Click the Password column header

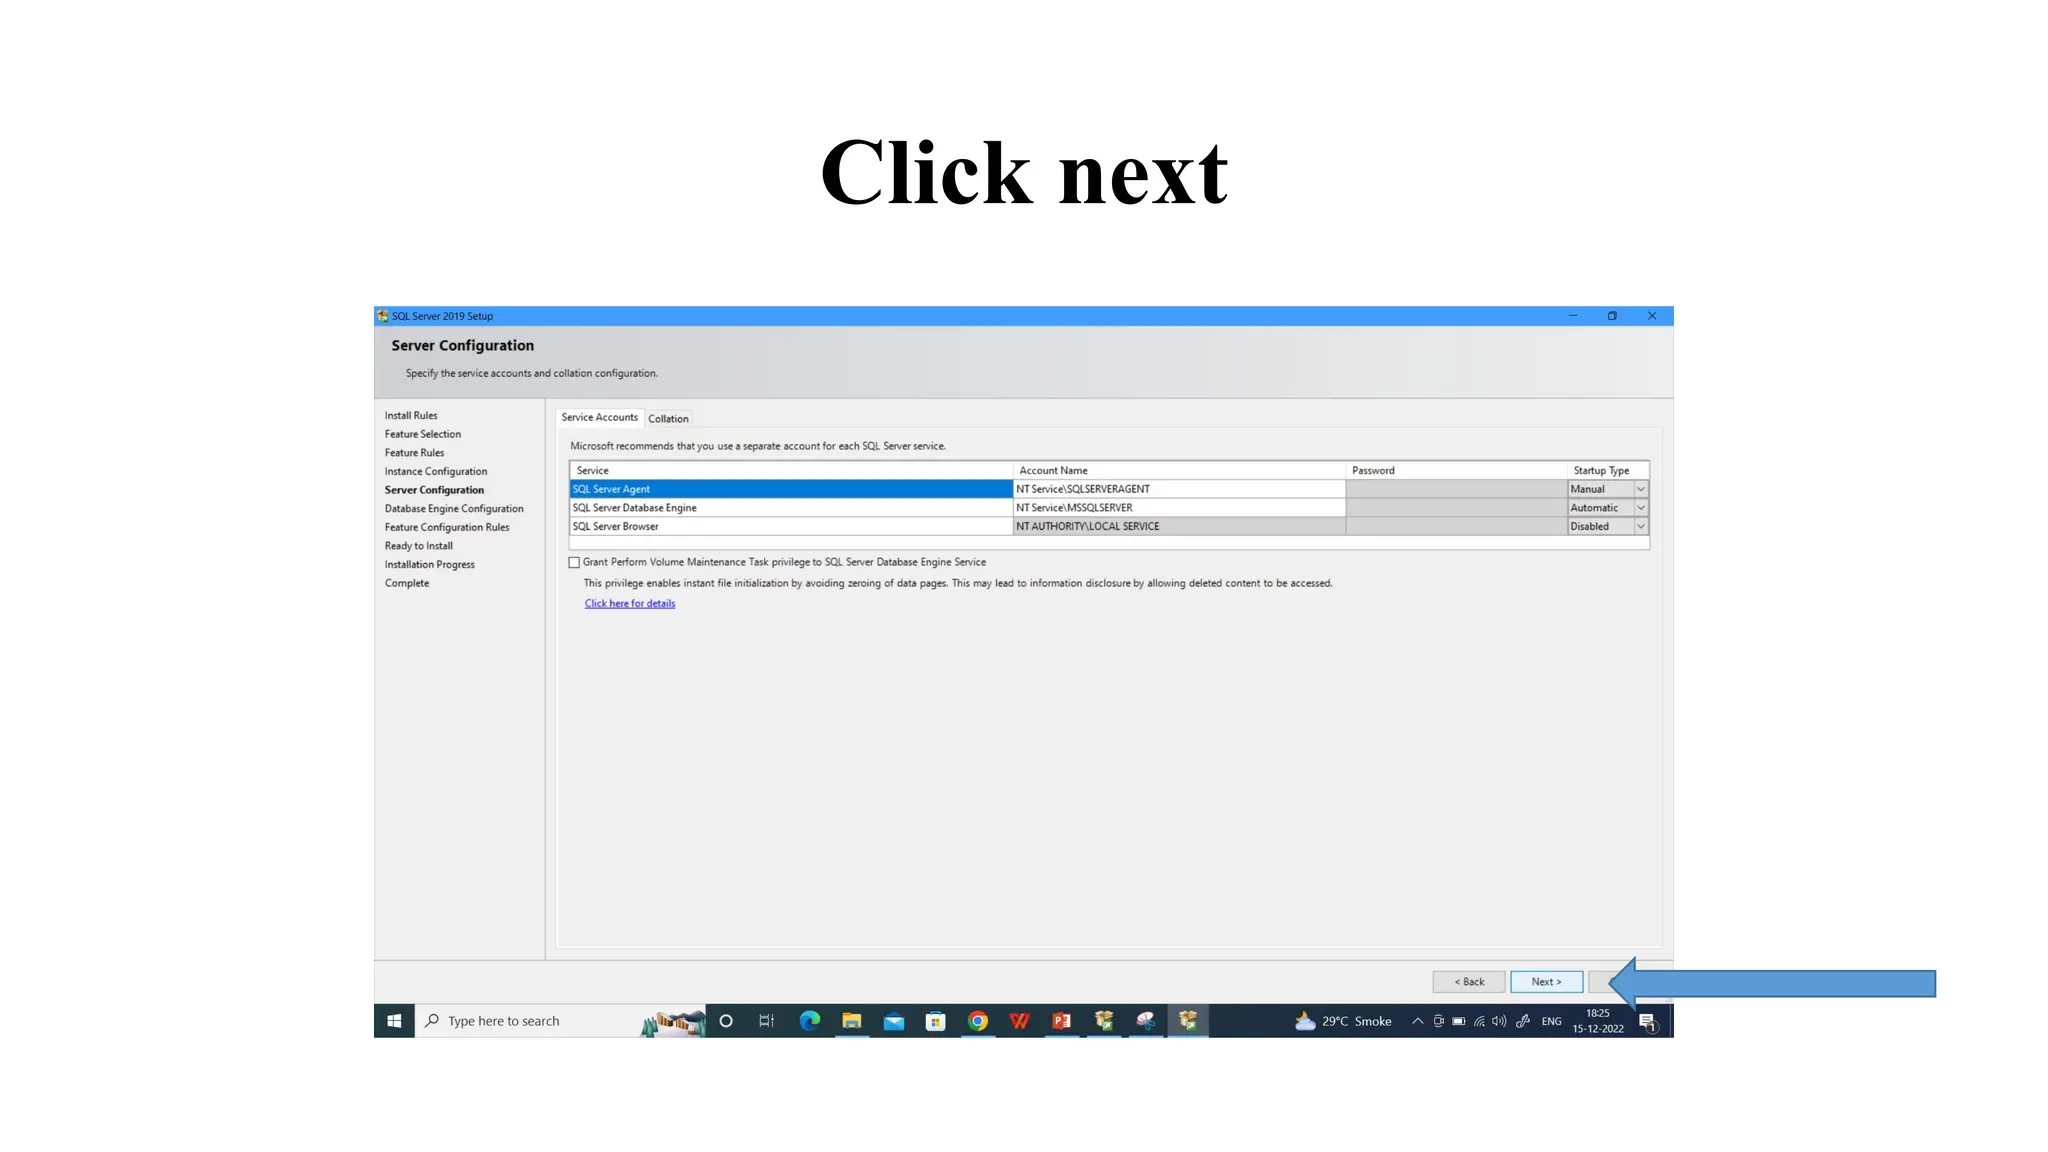tap(1456, 471)
